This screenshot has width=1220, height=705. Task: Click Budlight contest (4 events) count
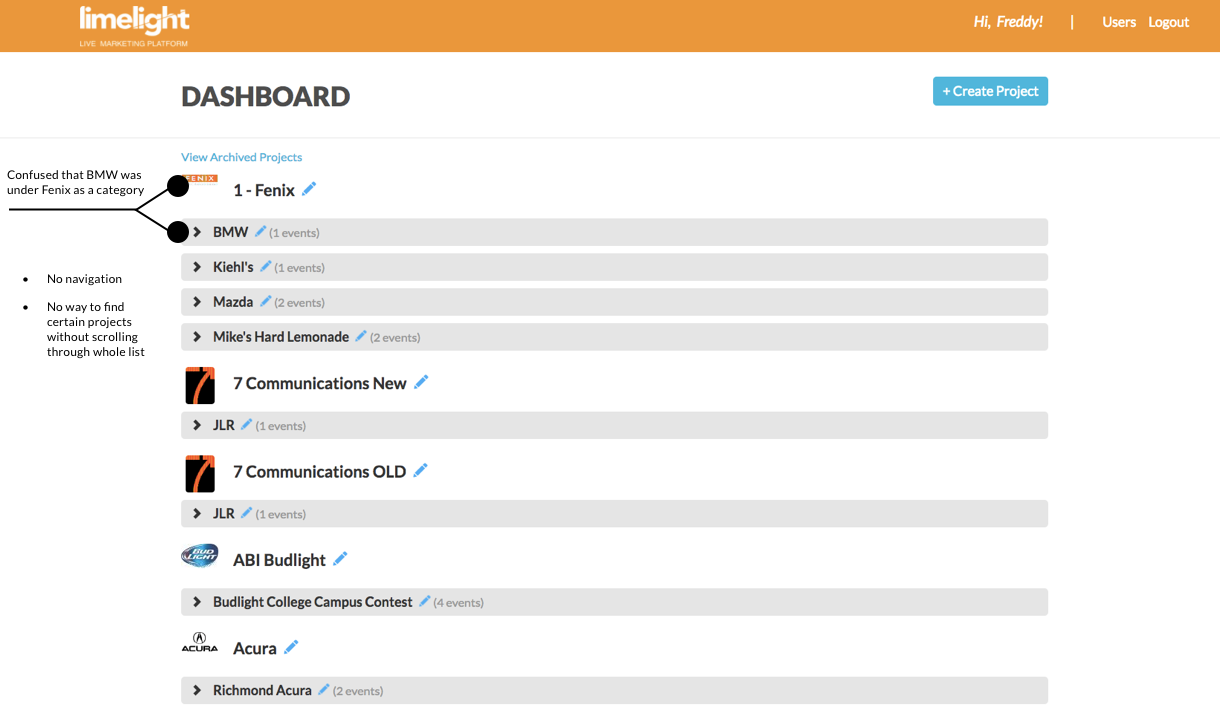[458, 603]
